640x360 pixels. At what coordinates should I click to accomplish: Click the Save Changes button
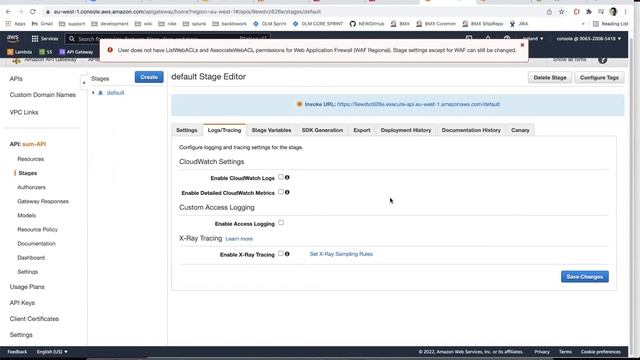pyautogui.click(x=584, y=277)
